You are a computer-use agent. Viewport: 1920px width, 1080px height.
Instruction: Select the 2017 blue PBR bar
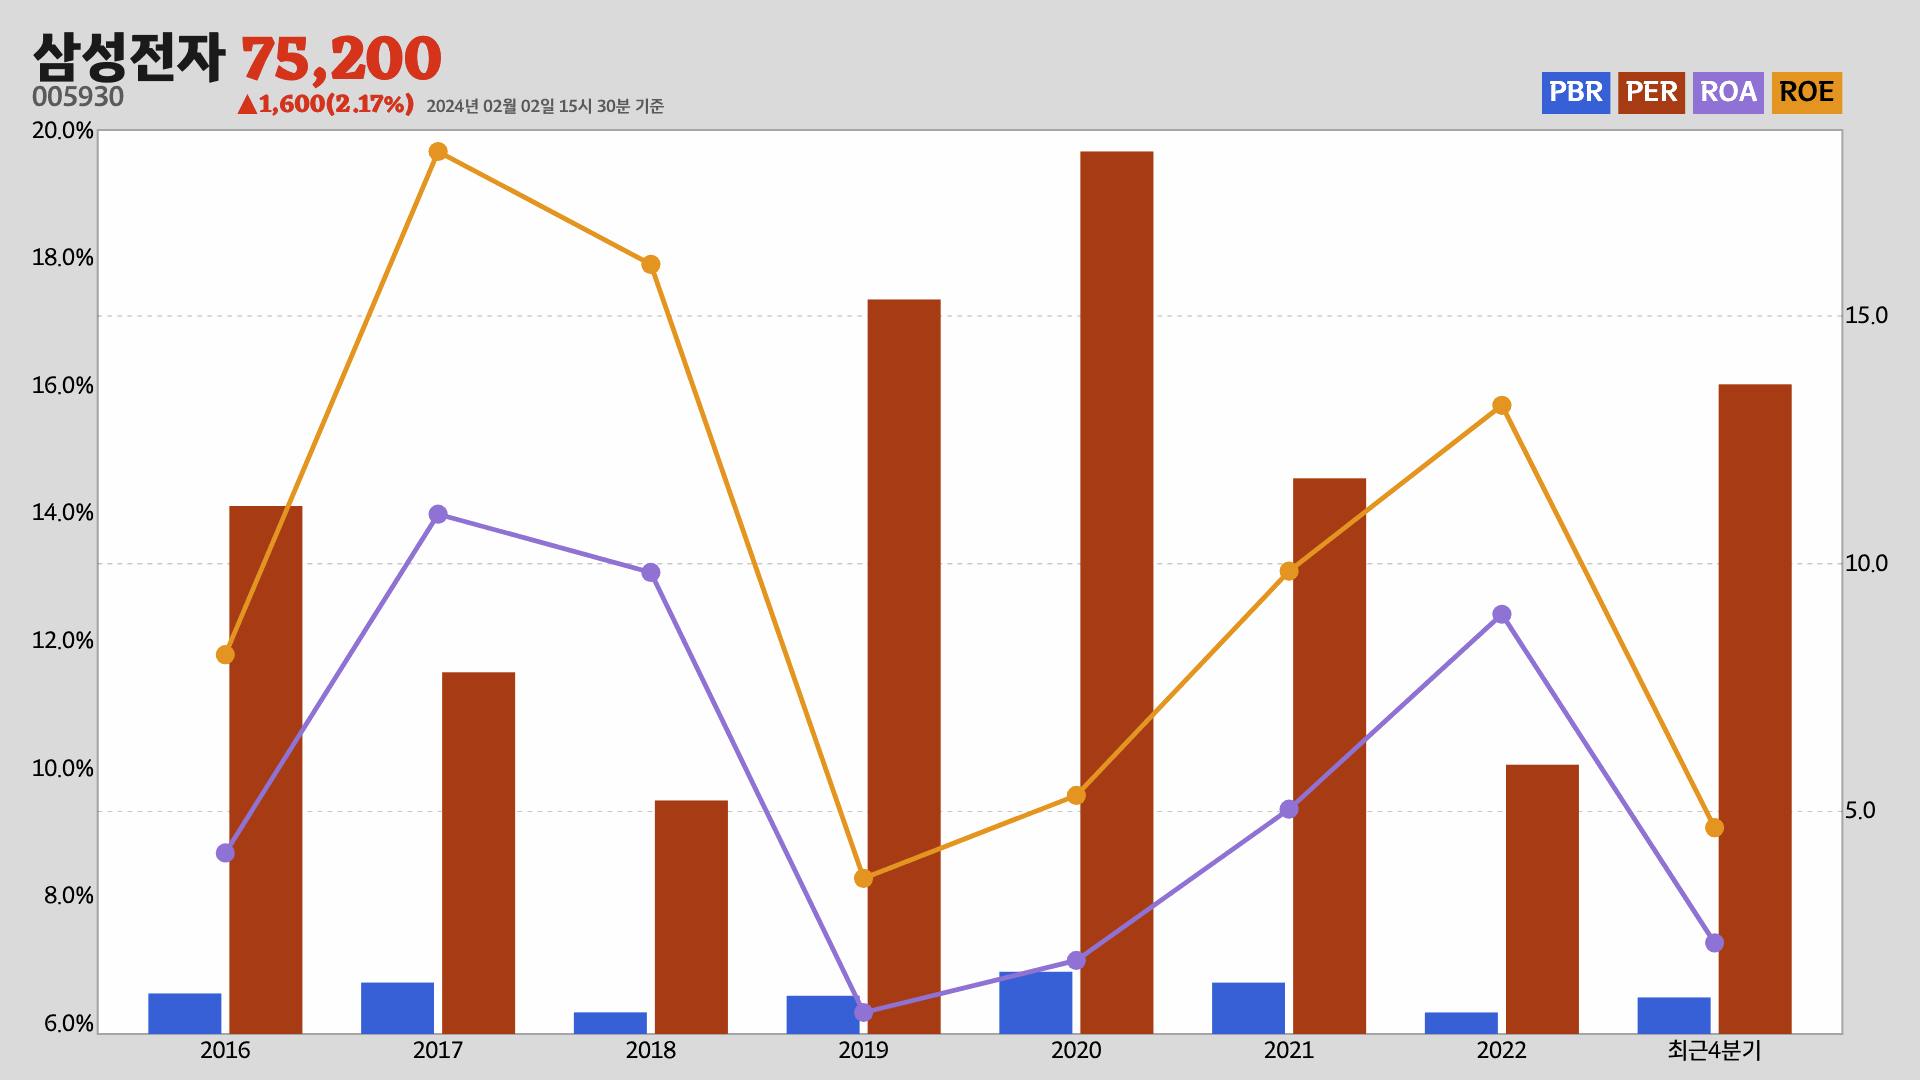(x=398, y=1008)
